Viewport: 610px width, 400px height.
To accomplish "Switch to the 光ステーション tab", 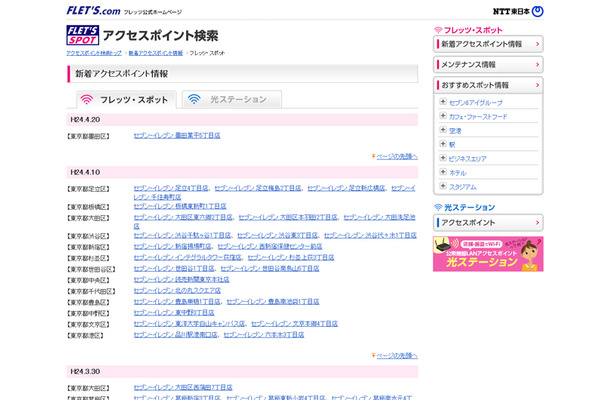I will [232, 99].
